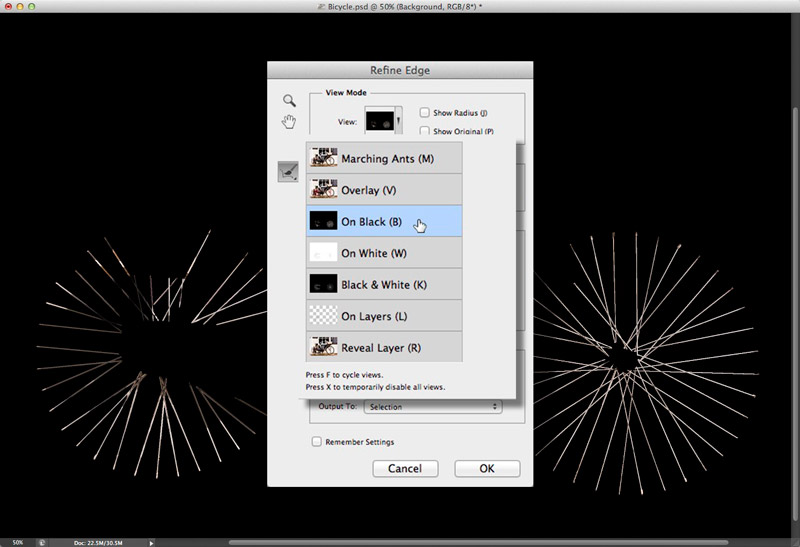Click the On White preview thumbnail
Viewport: 800px width, 547px height.
point(322,253)
